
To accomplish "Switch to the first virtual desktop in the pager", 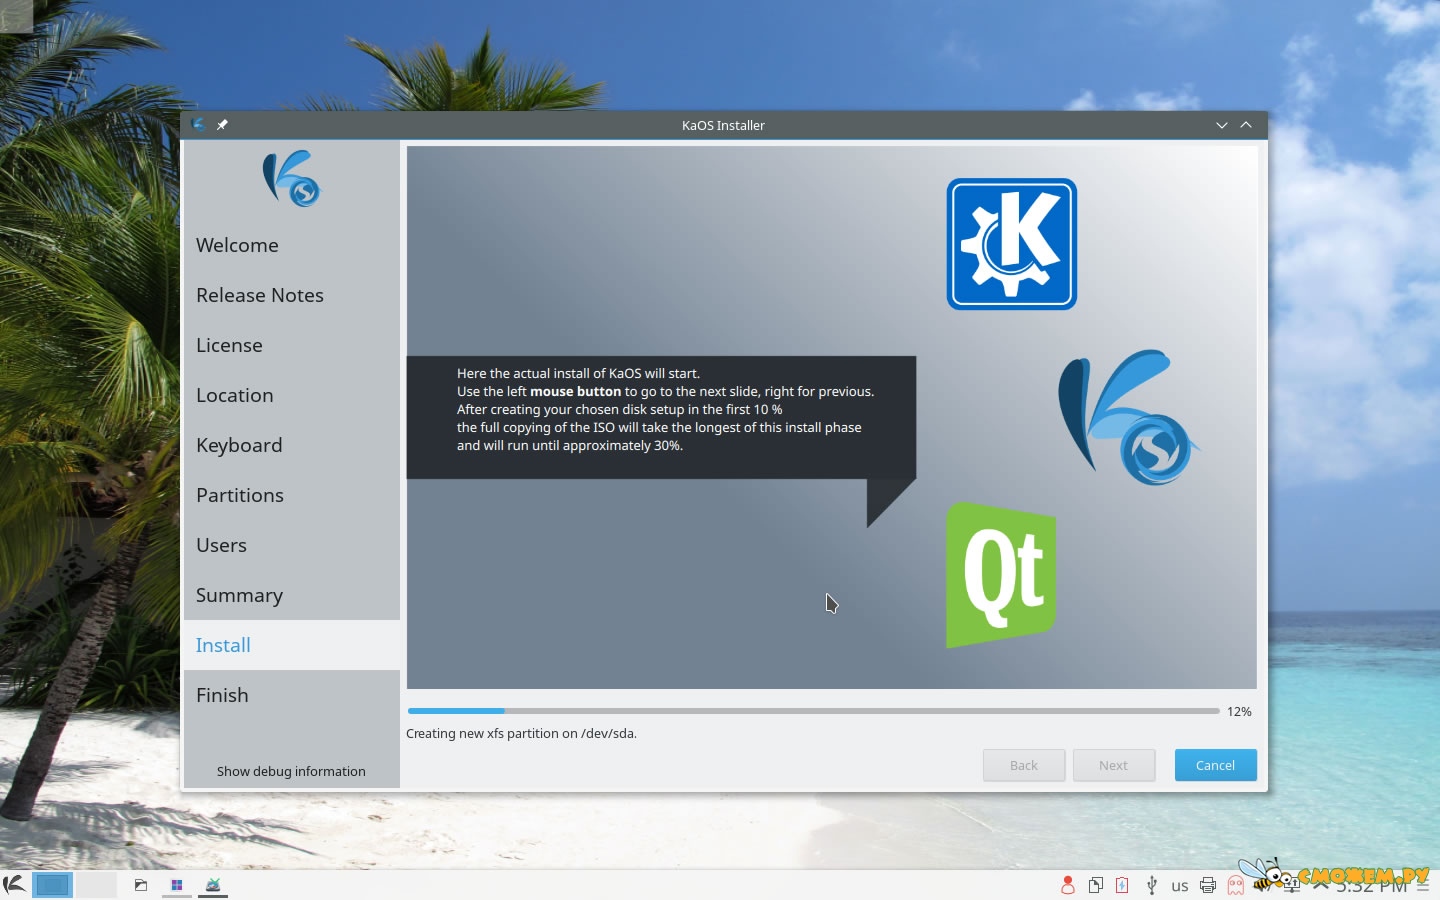I will coord(52,885).
